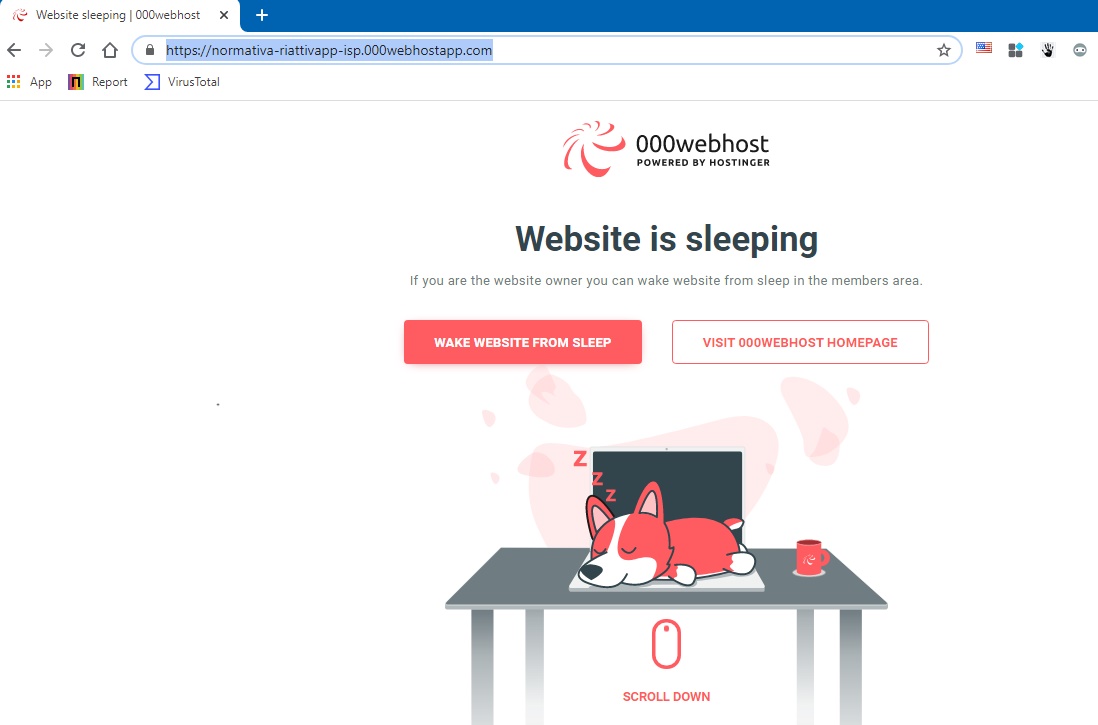The image size is (1098, 725).
Task: Open a new tab with plus button
Action: click(262, 15)
